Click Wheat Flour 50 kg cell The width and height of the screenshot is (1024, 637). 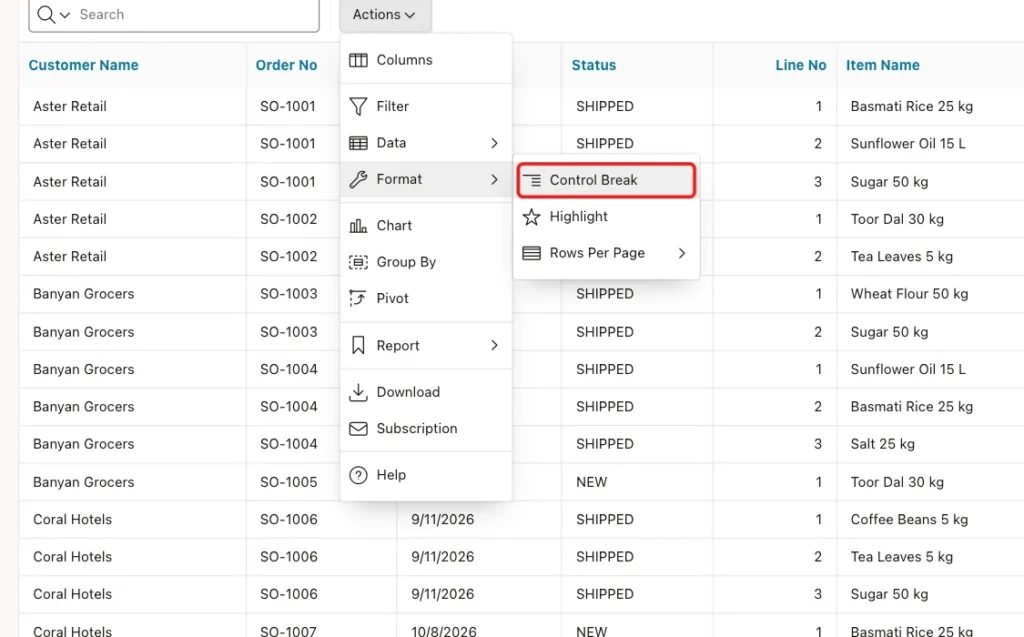click(x=909, y=294)
